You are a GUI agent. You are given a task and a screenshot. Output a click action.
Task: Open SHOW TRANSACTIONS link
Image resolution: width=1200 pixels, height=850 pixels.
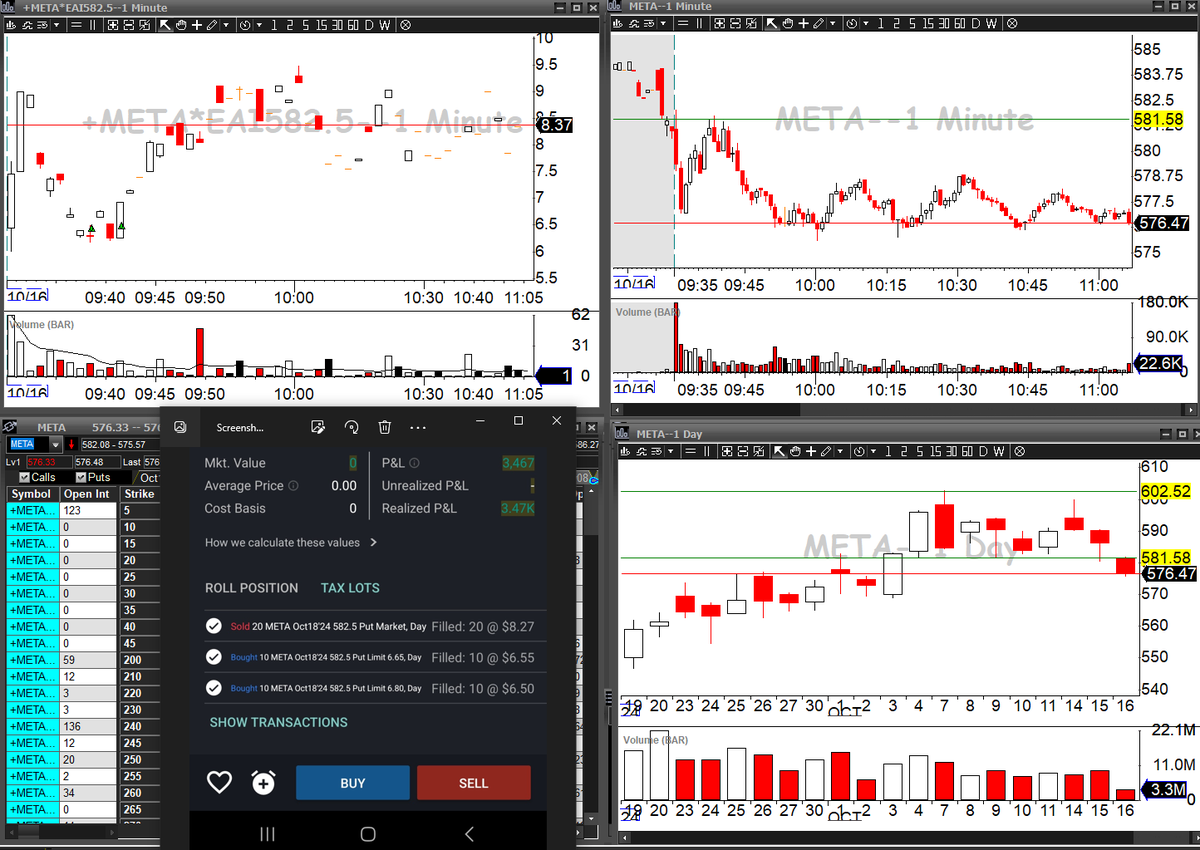278,722
